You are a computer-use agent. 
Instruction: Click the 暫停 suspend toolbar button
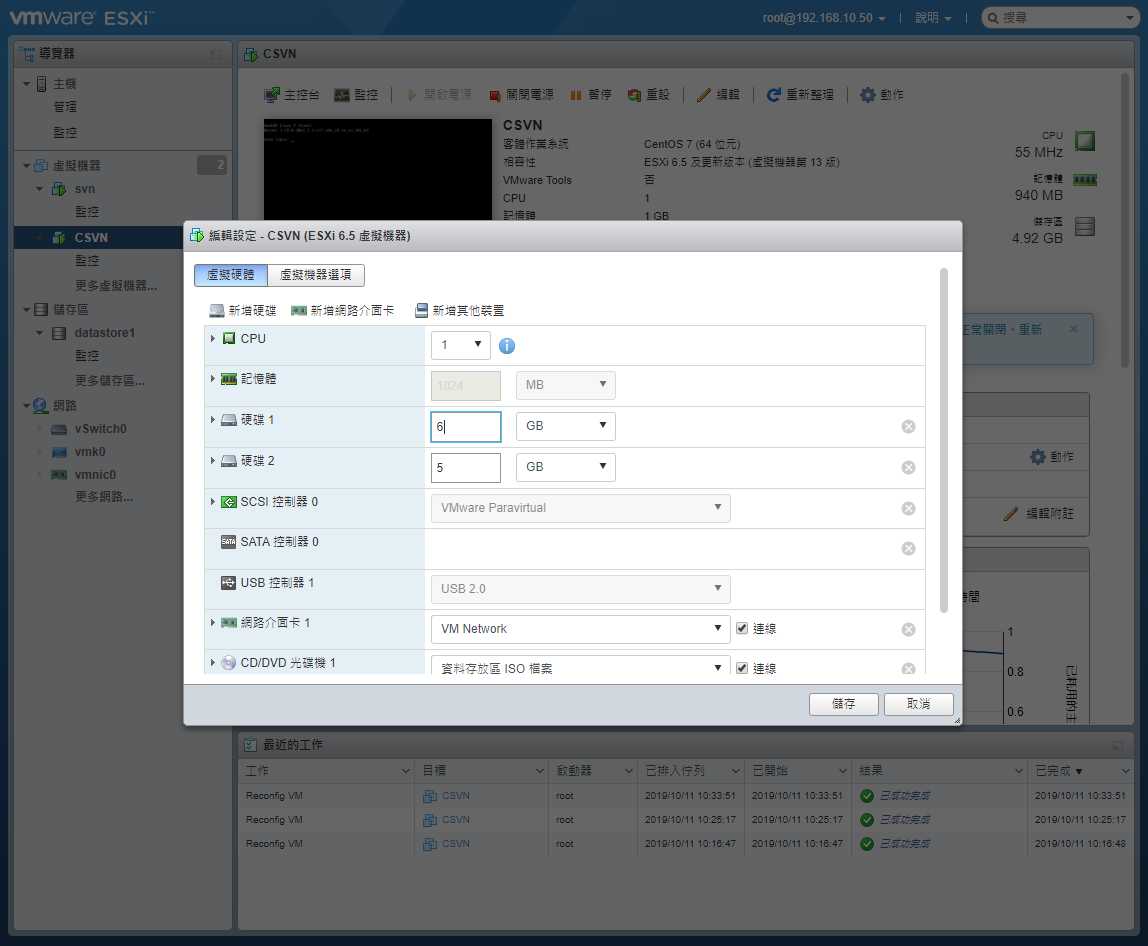590,94
